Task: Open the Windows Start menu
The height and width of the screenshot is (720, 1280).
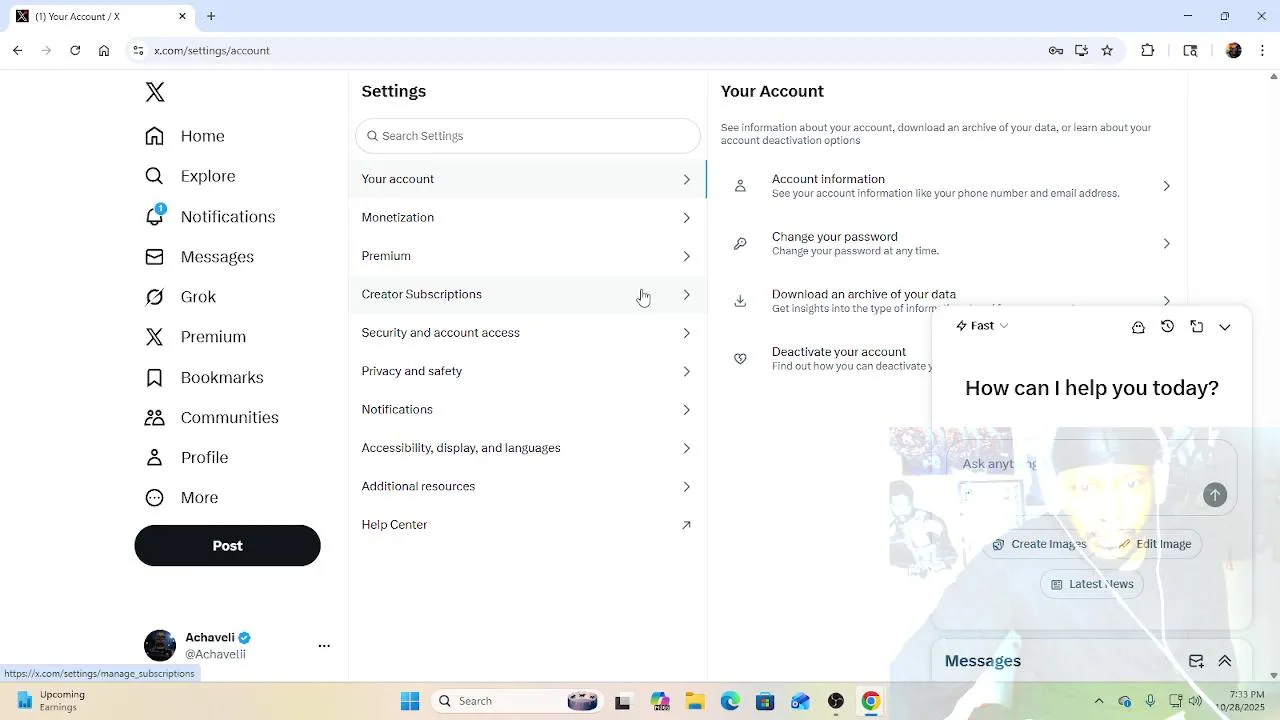Action: [410, 701]
